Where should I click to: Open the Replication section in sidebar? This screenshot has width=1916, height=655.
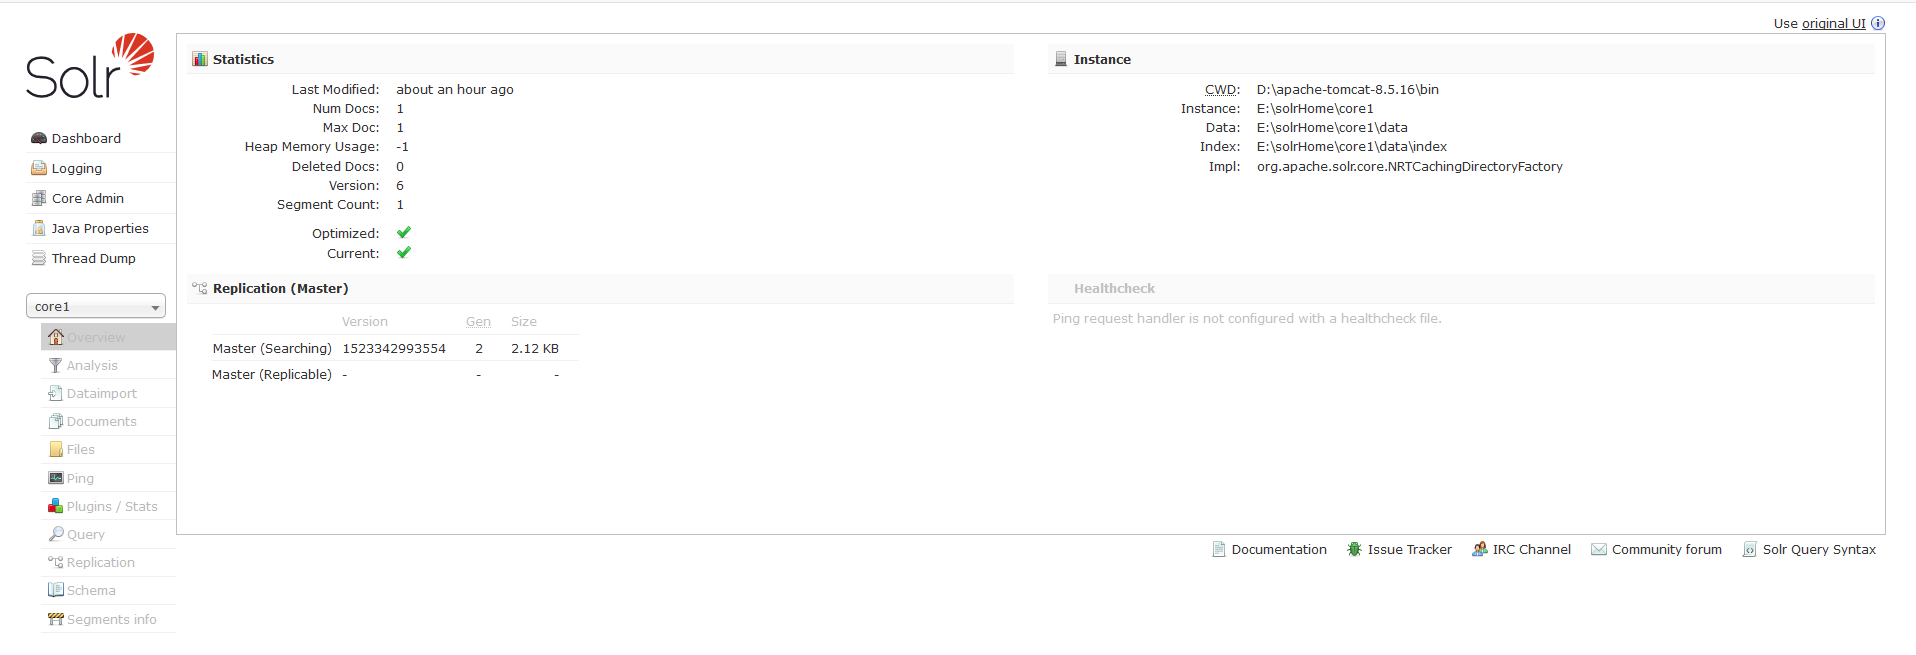point(101,562)
